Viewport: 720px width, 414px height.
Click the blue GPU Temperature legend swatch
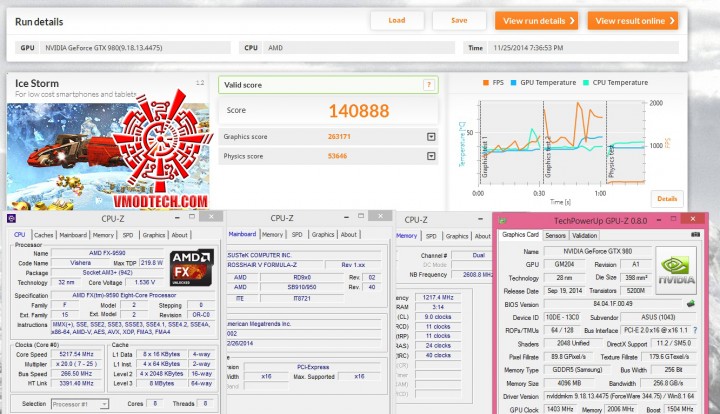pyautogui.click(x=513, y=83)
